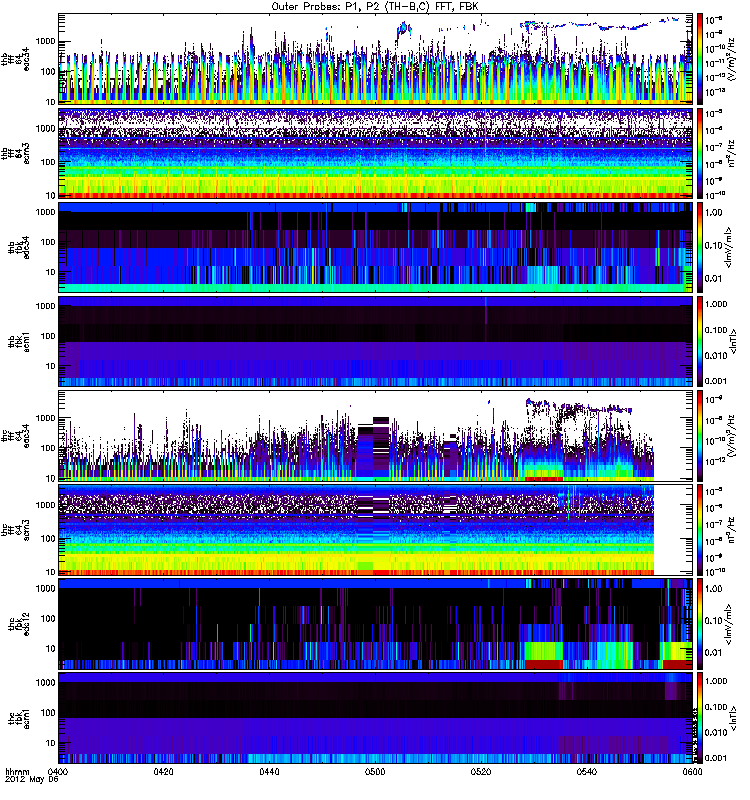Click the <|nT|> unit label of thc fbk scm1
750x800 pixels.
[x=734, y=719]
